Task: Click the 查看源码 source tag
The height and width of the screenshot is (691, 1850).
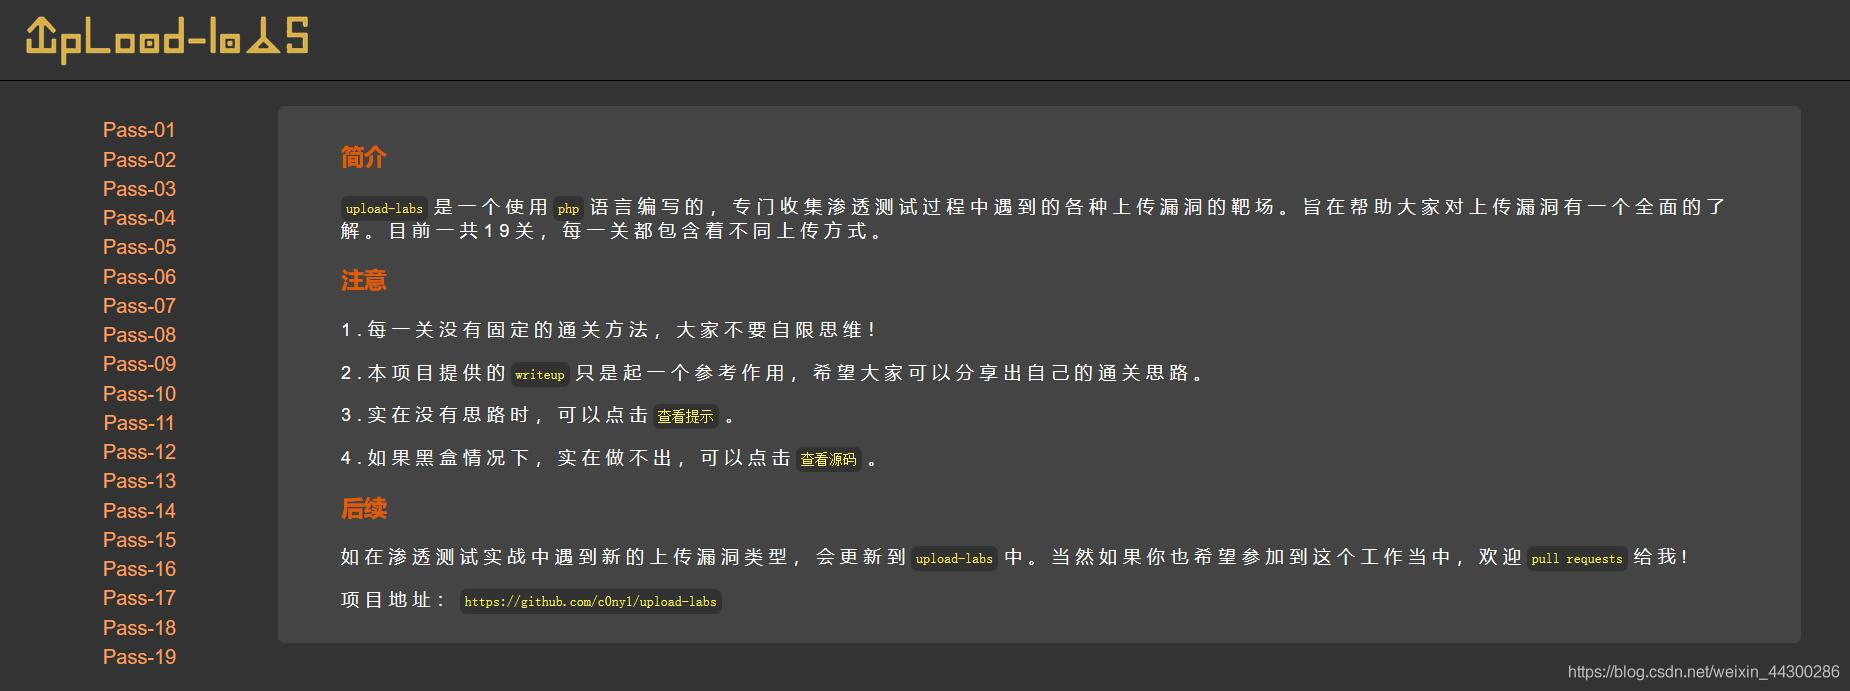Action: [828, 460]
